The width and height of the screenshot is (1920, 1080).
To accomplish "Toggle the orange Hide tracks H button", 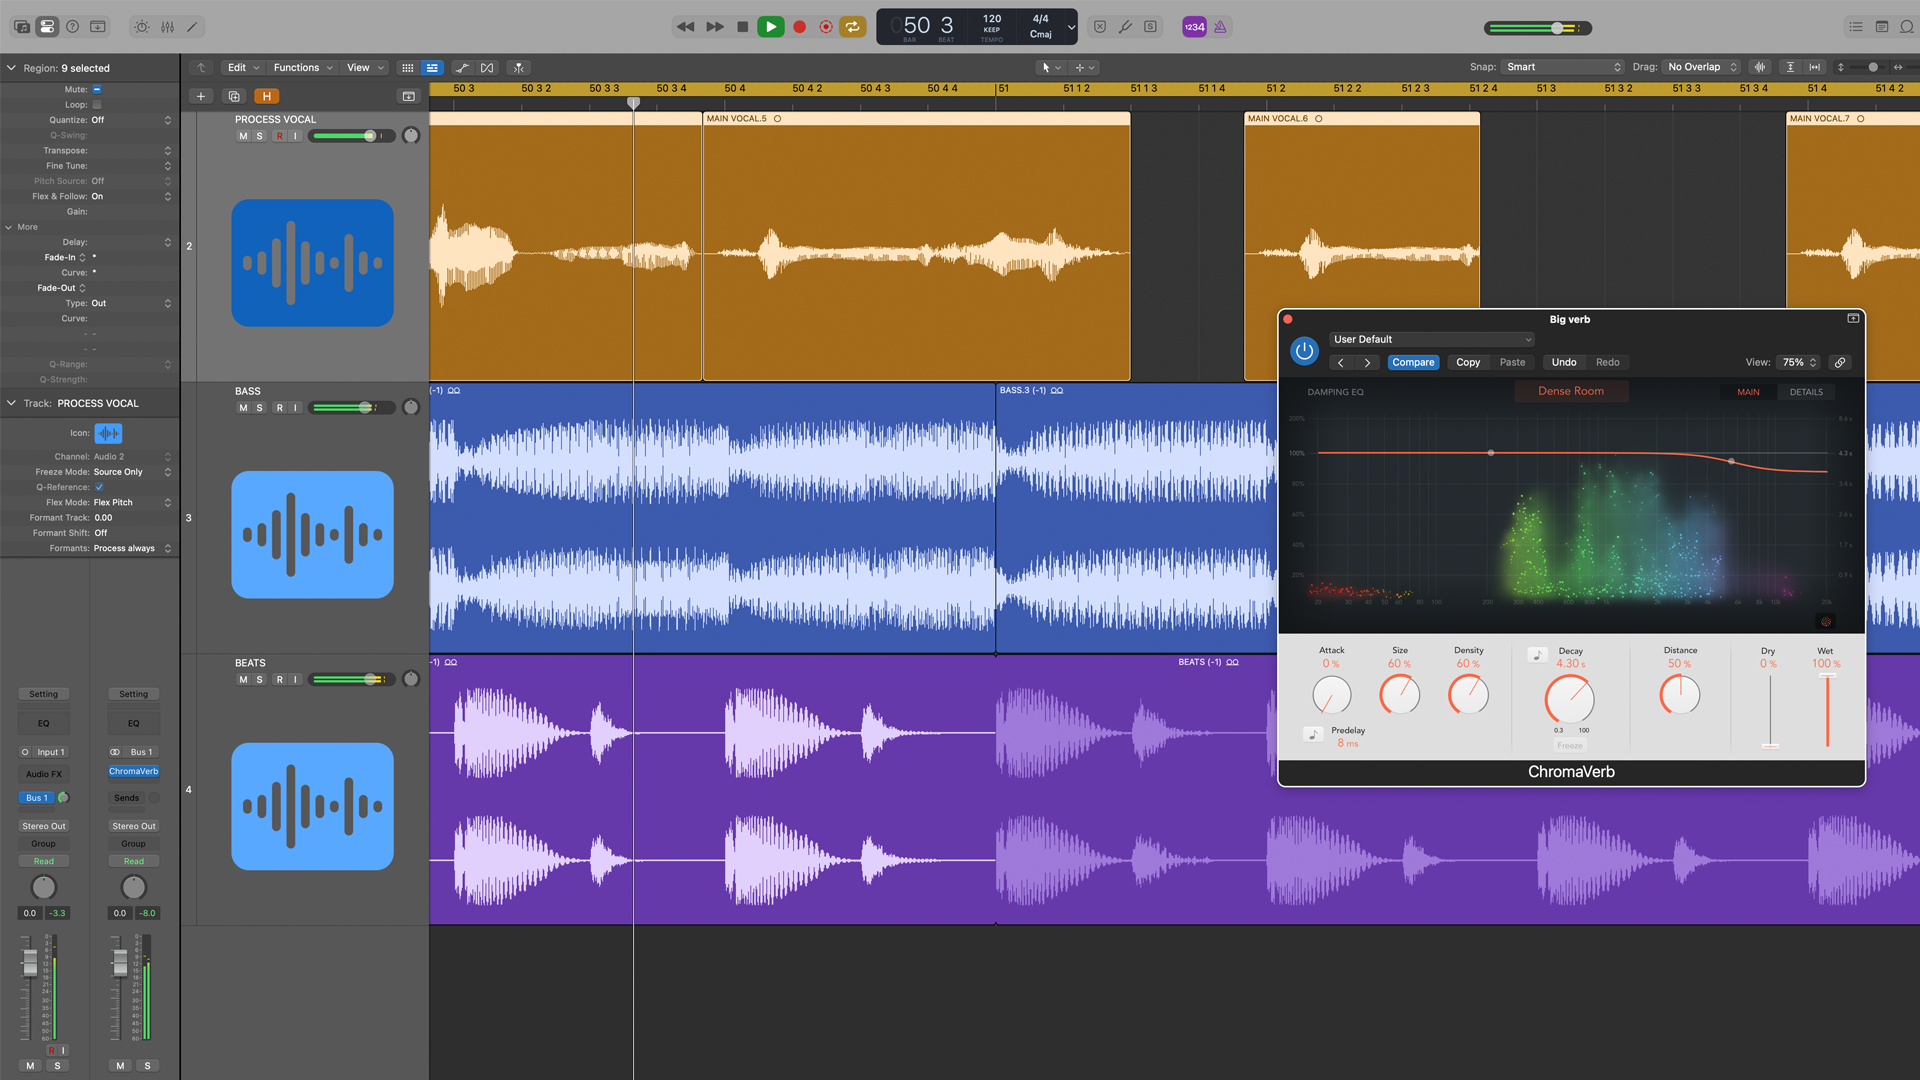I will [x=266, y=96].
